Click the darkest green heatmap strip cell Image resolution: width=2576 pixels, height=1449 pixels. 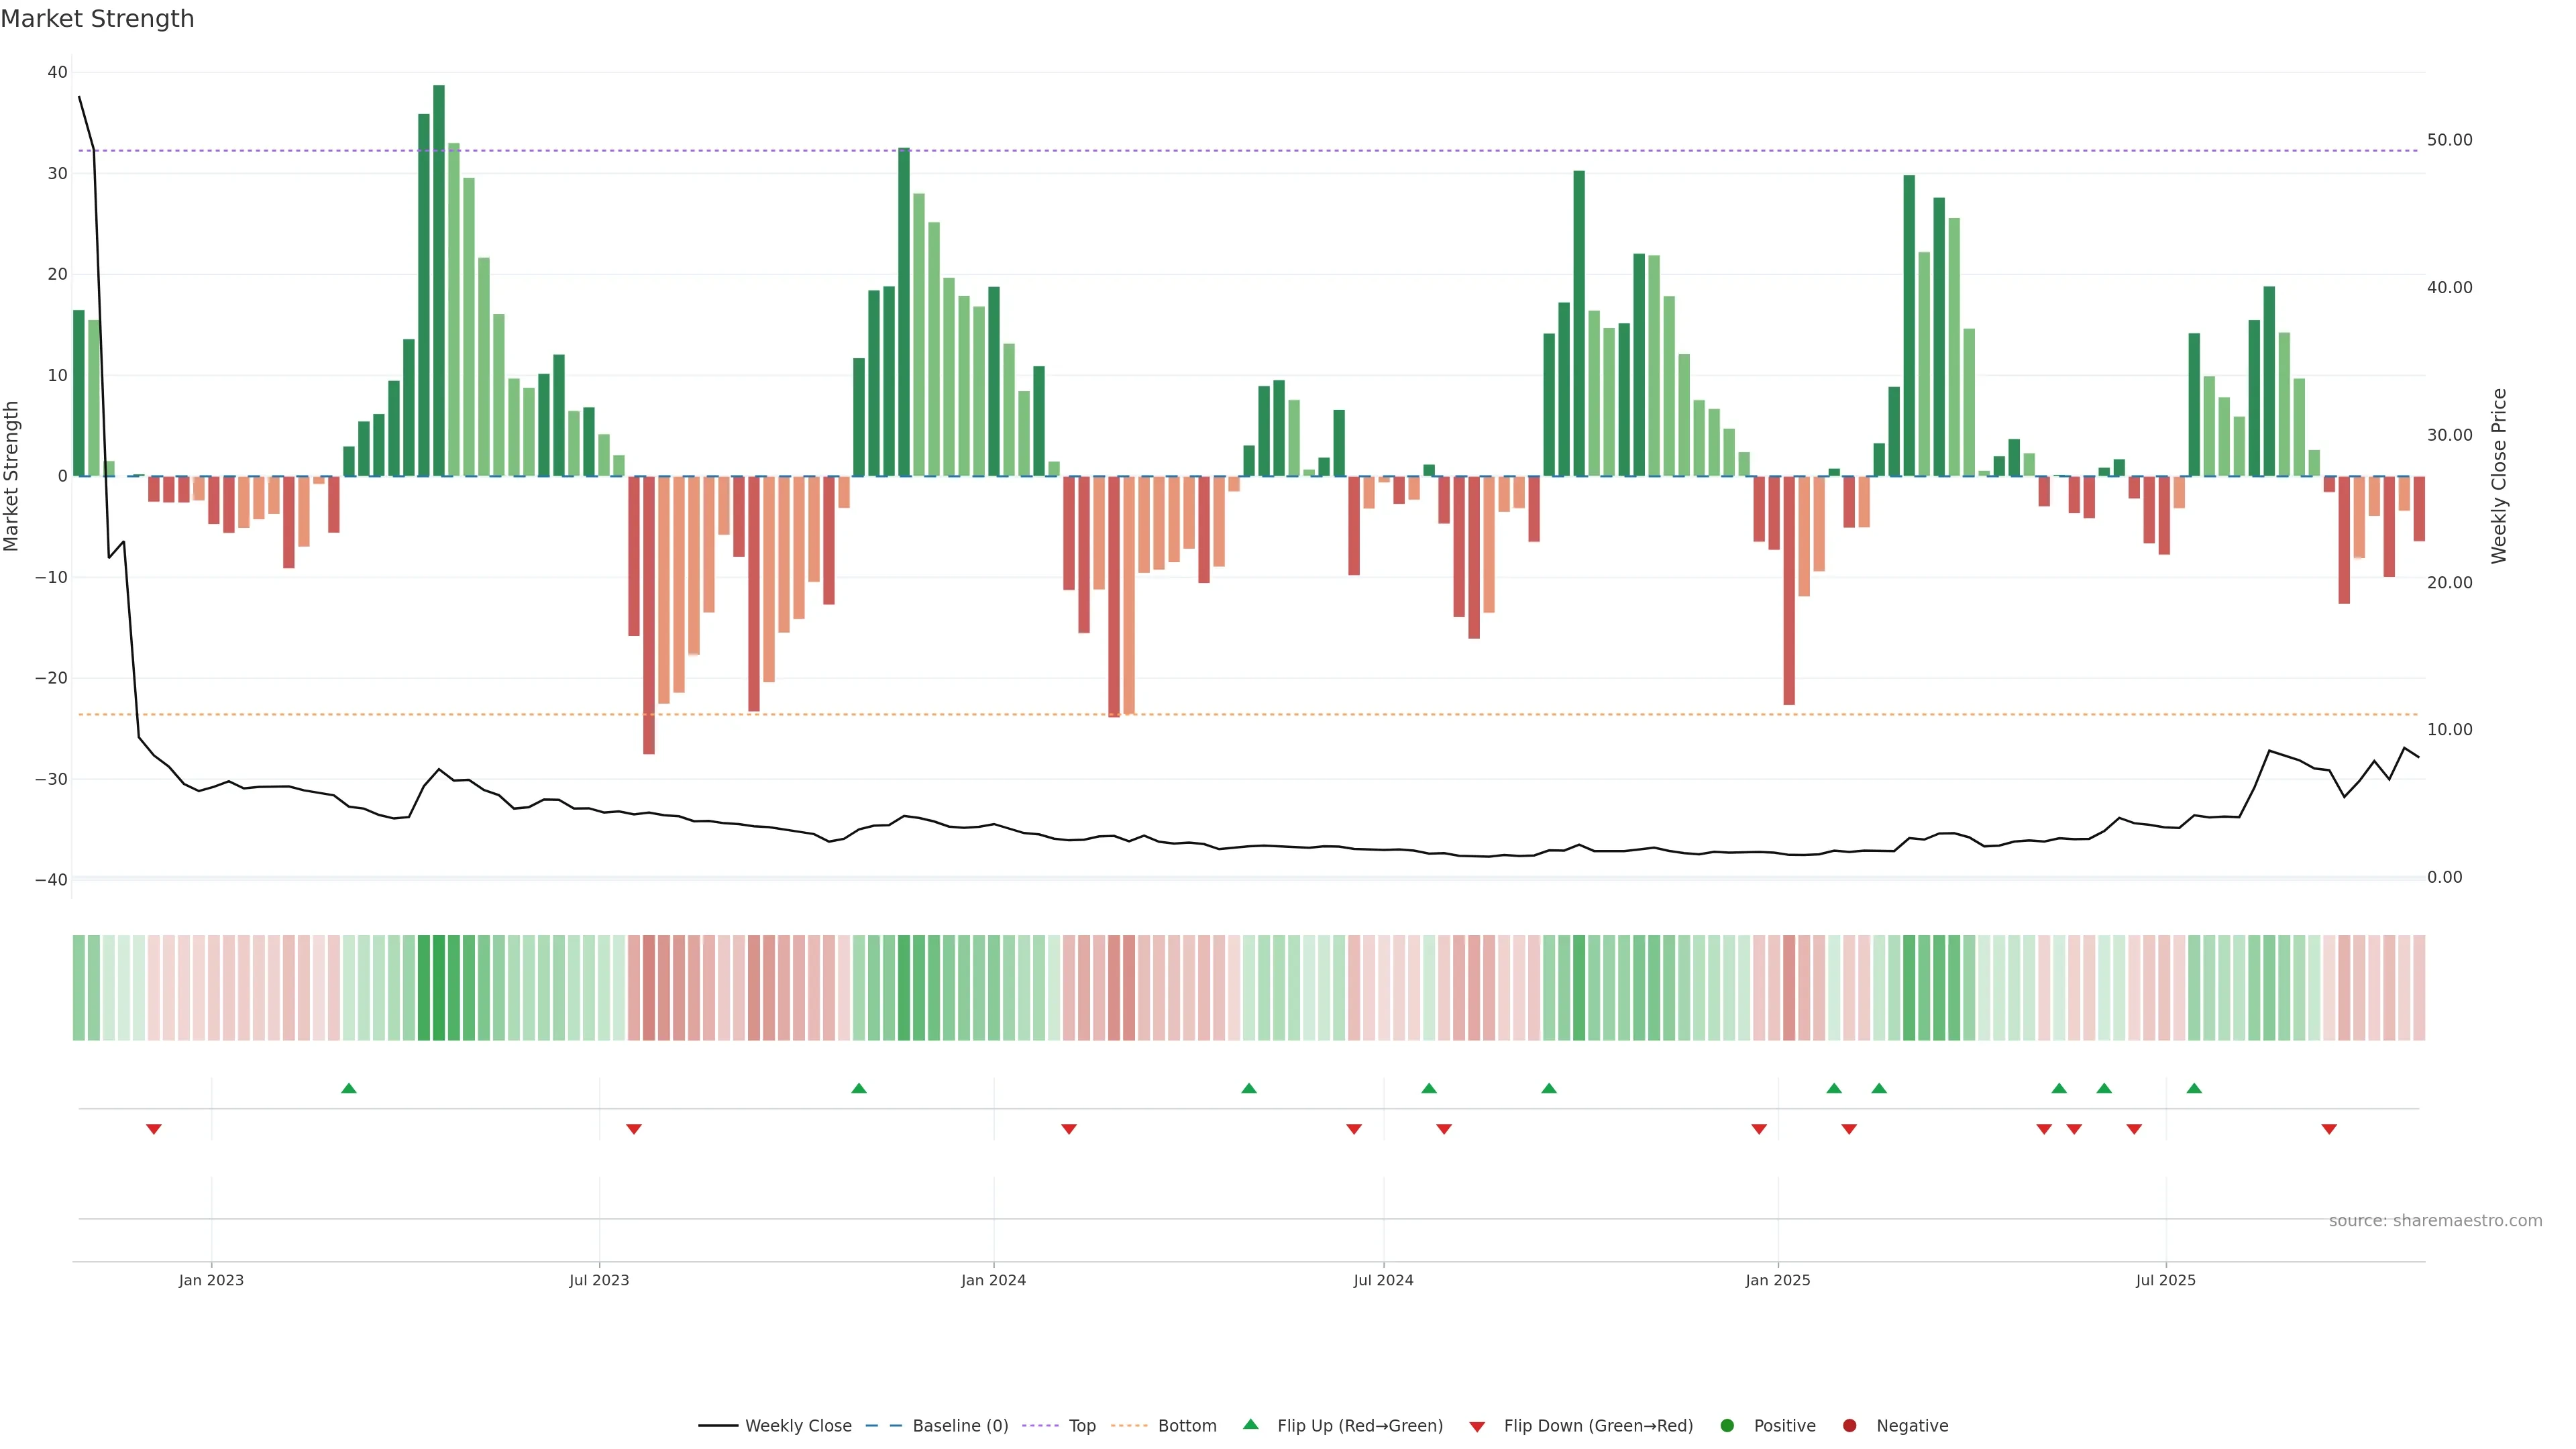(x=439, y=988)
